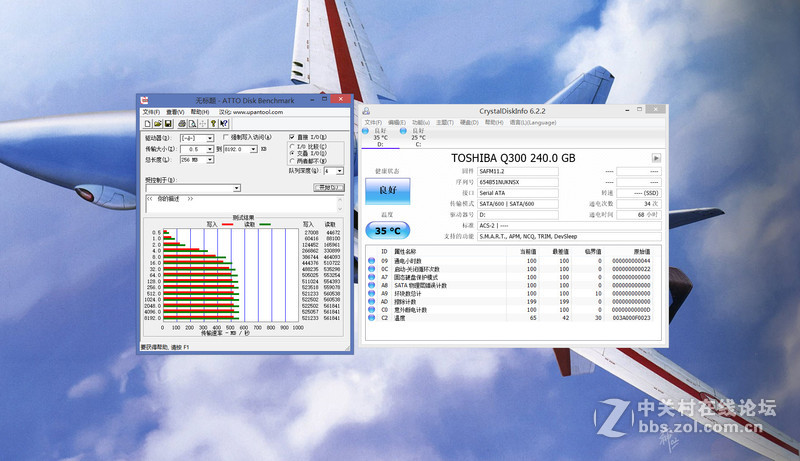Open the Total Length dropdown showing 256 MB
The image size is (800, 461).
[210, 160]
